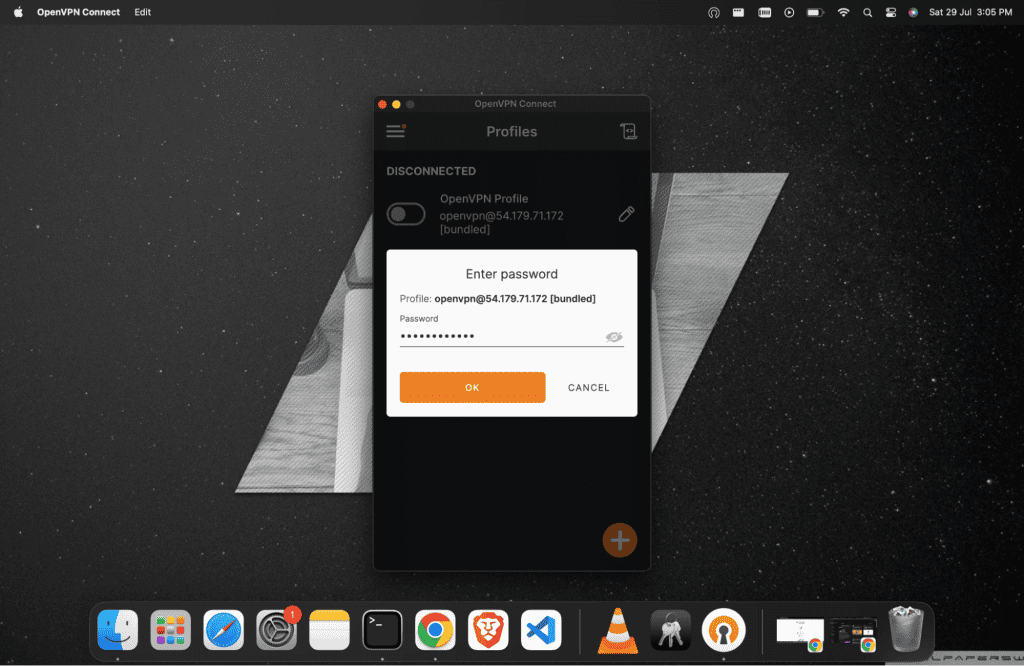Open Launchpad from the dock
Image resolution: width=1024 pixels, height=666 pixels.
point(170,630)
